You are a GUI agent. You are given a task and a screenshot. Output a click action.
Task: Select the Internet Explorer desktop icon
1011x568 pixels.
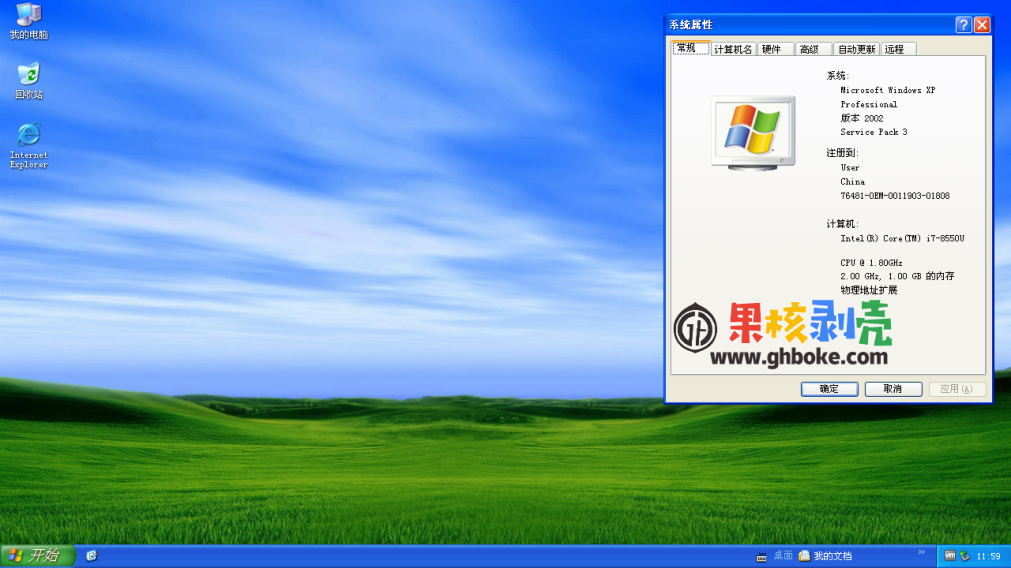29,146
